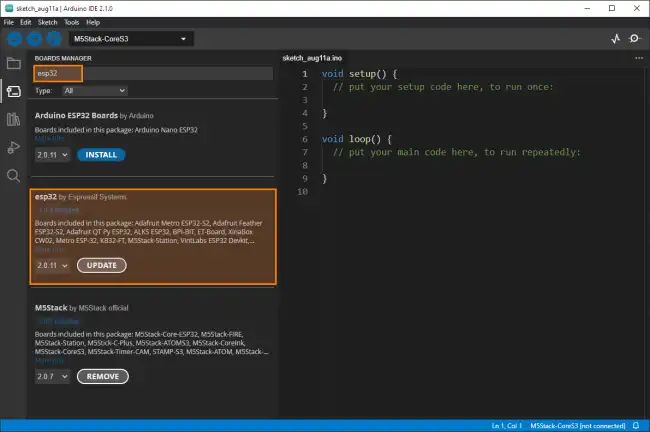Update the esp32 Espressif package
This screenshot has height=432, width=650.
point(102,265)
